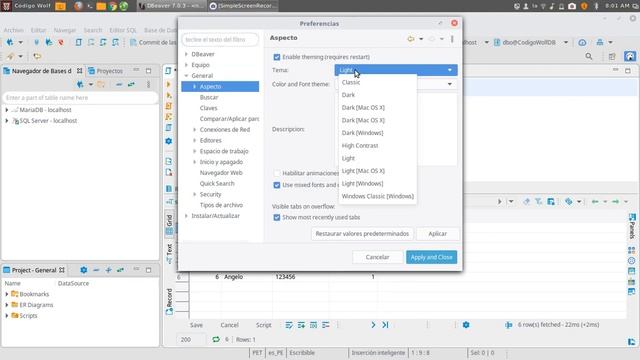This screenshot has width=640, height=360.
Task: Open Color and Font theme dropdown arrow
Action: pyautogui.click(x=449, y=84)
